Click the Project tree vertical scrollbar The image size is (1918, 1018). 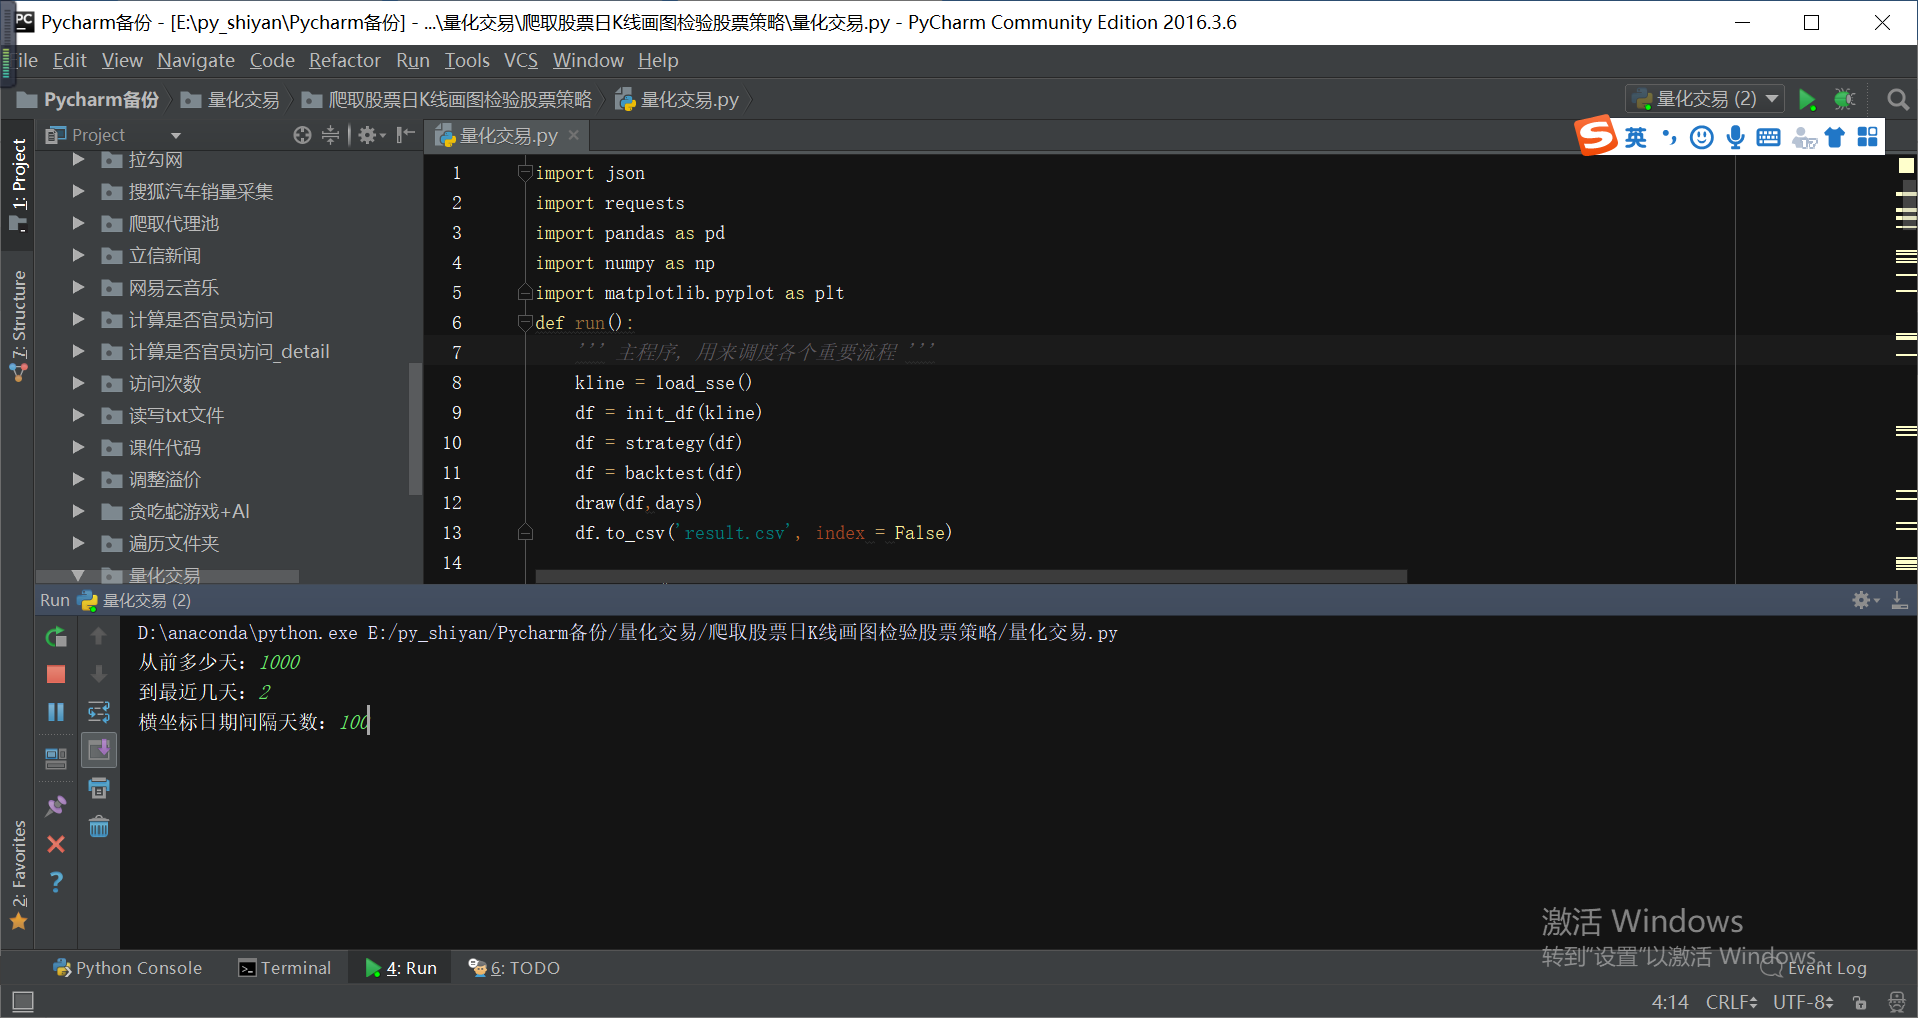point(415,428)
